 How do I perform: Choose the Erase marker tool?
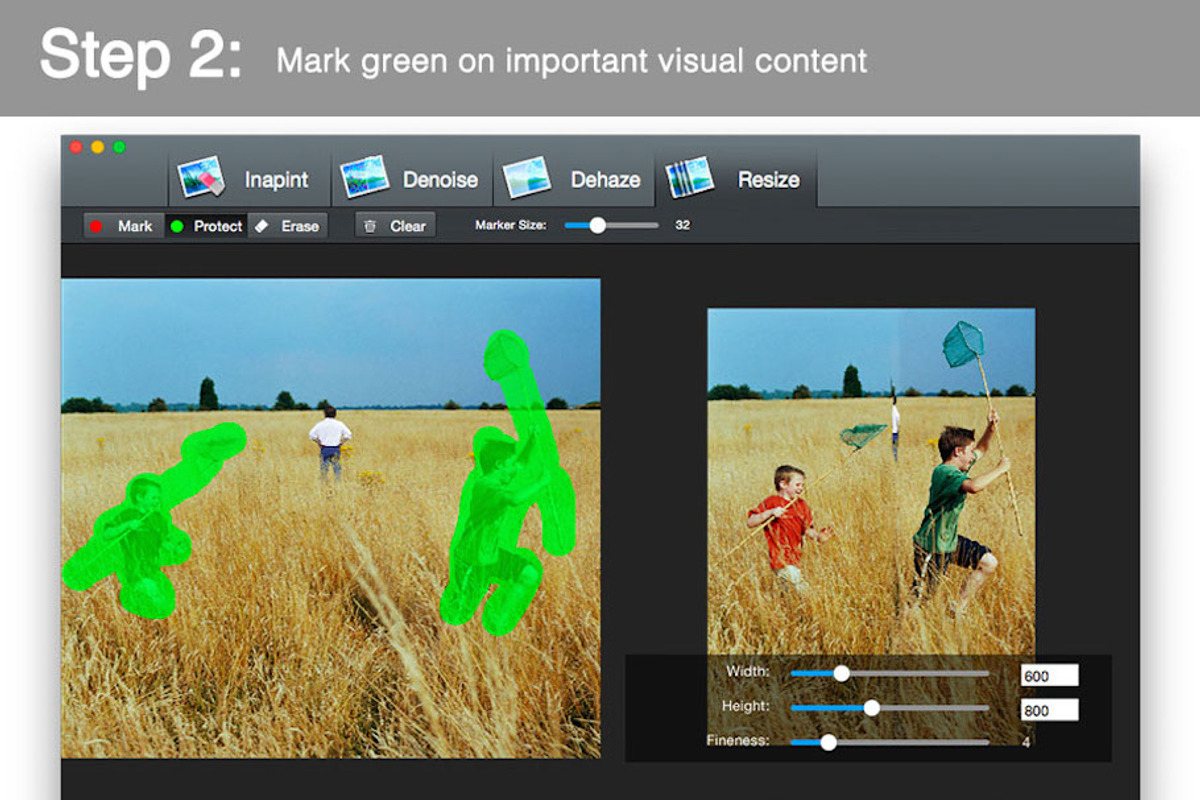click(x=288, y=226)
